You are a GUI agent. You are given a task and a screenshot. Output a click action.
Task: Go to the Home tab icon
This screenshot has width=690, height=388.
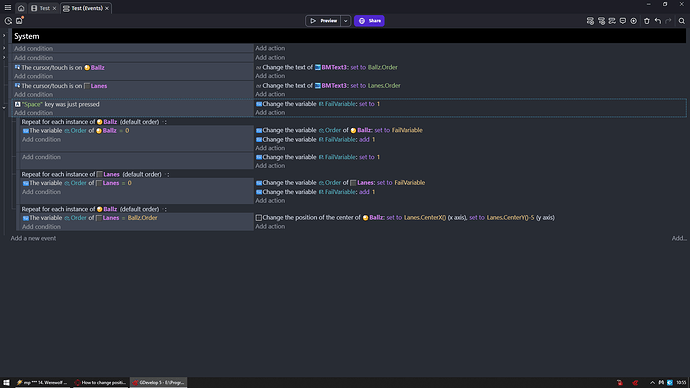21,8
